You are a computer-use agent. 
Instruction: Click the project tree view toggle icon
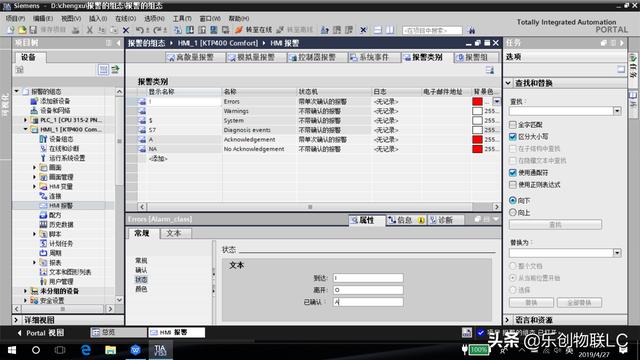click(103, 70)
